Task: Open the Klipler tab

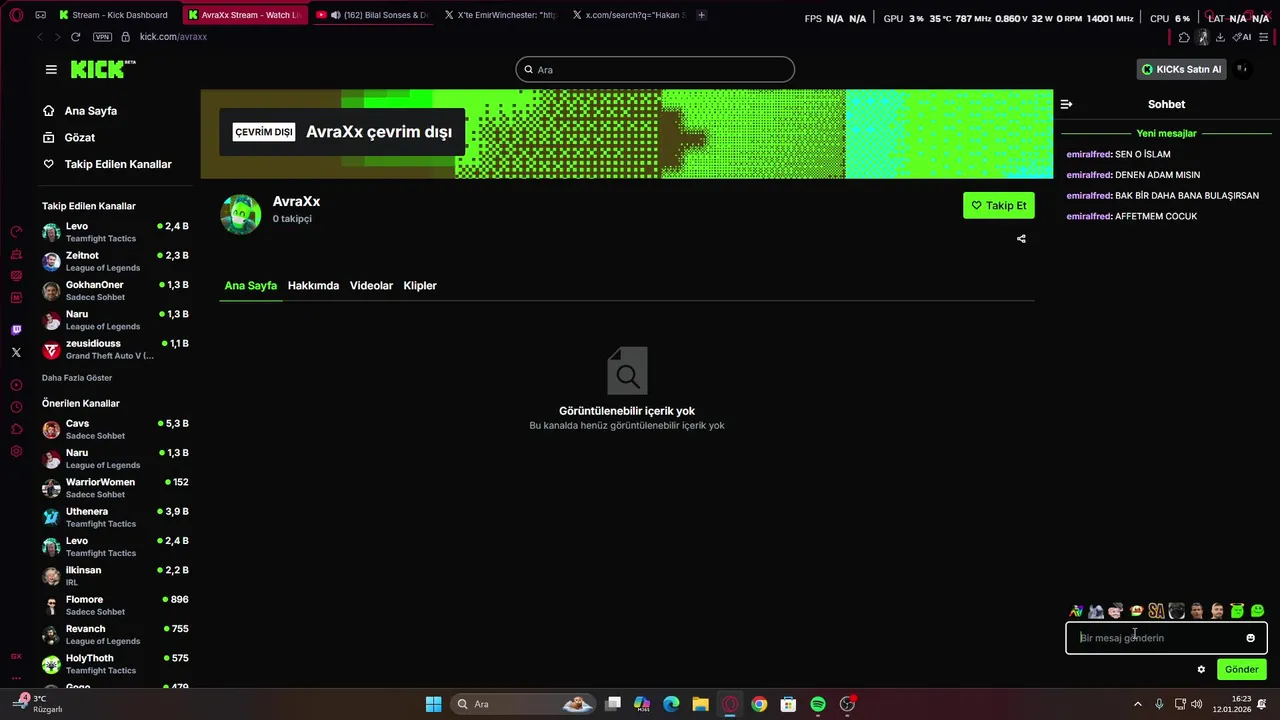Action: click(x=420, y=286)
